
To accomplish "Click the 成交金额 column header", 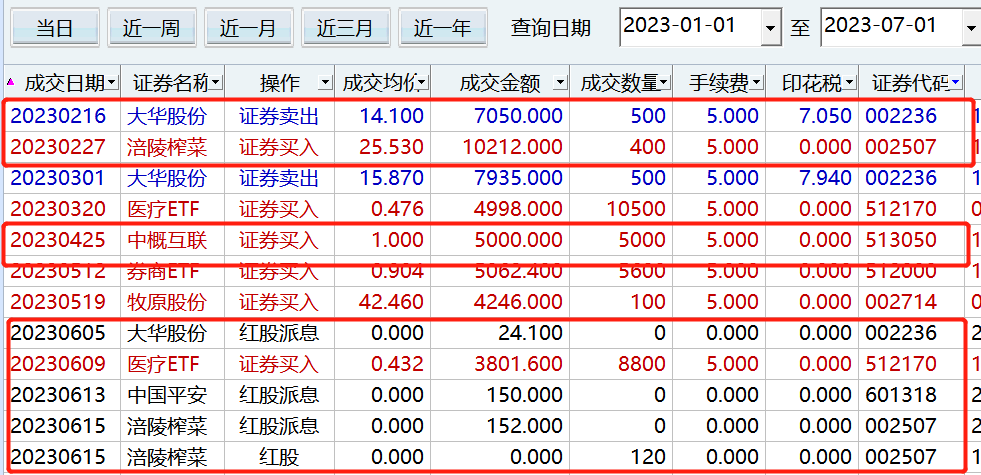I will (500, 83).
